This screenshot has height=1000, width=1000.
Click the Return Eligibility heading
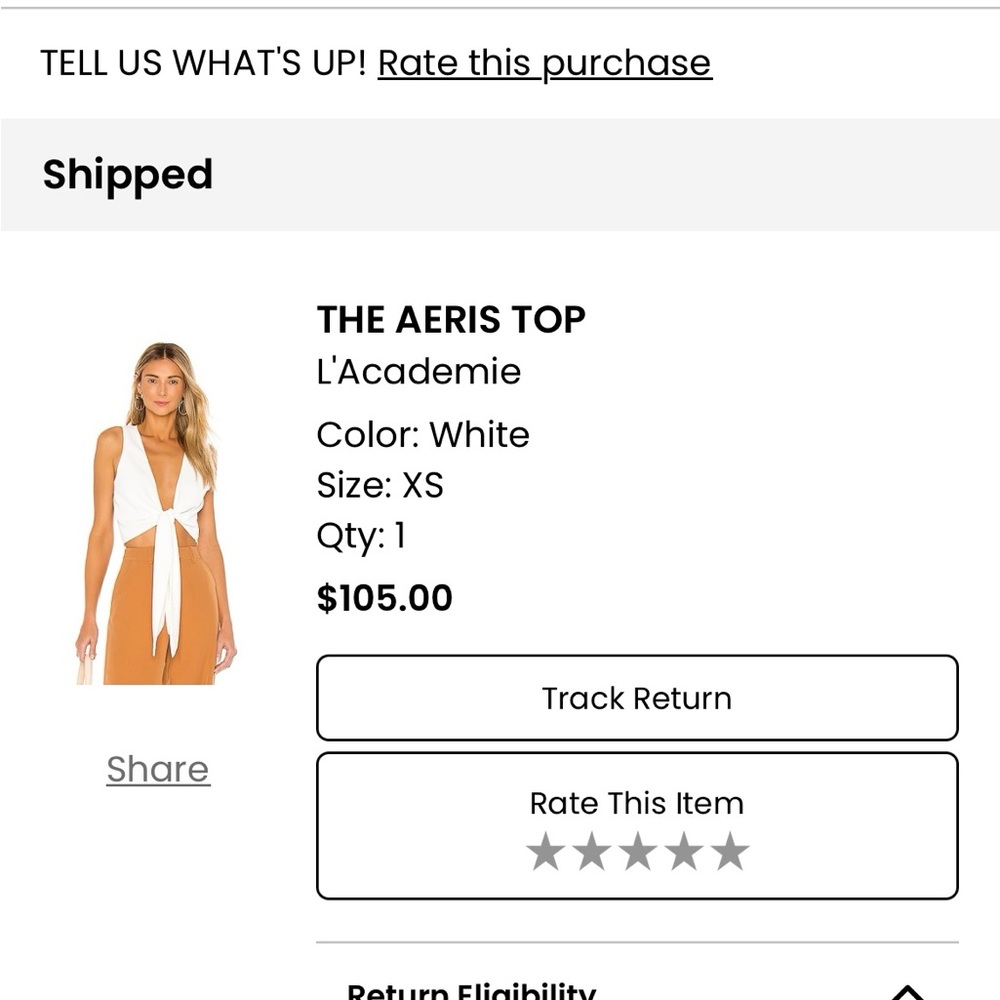coord(471,990)
